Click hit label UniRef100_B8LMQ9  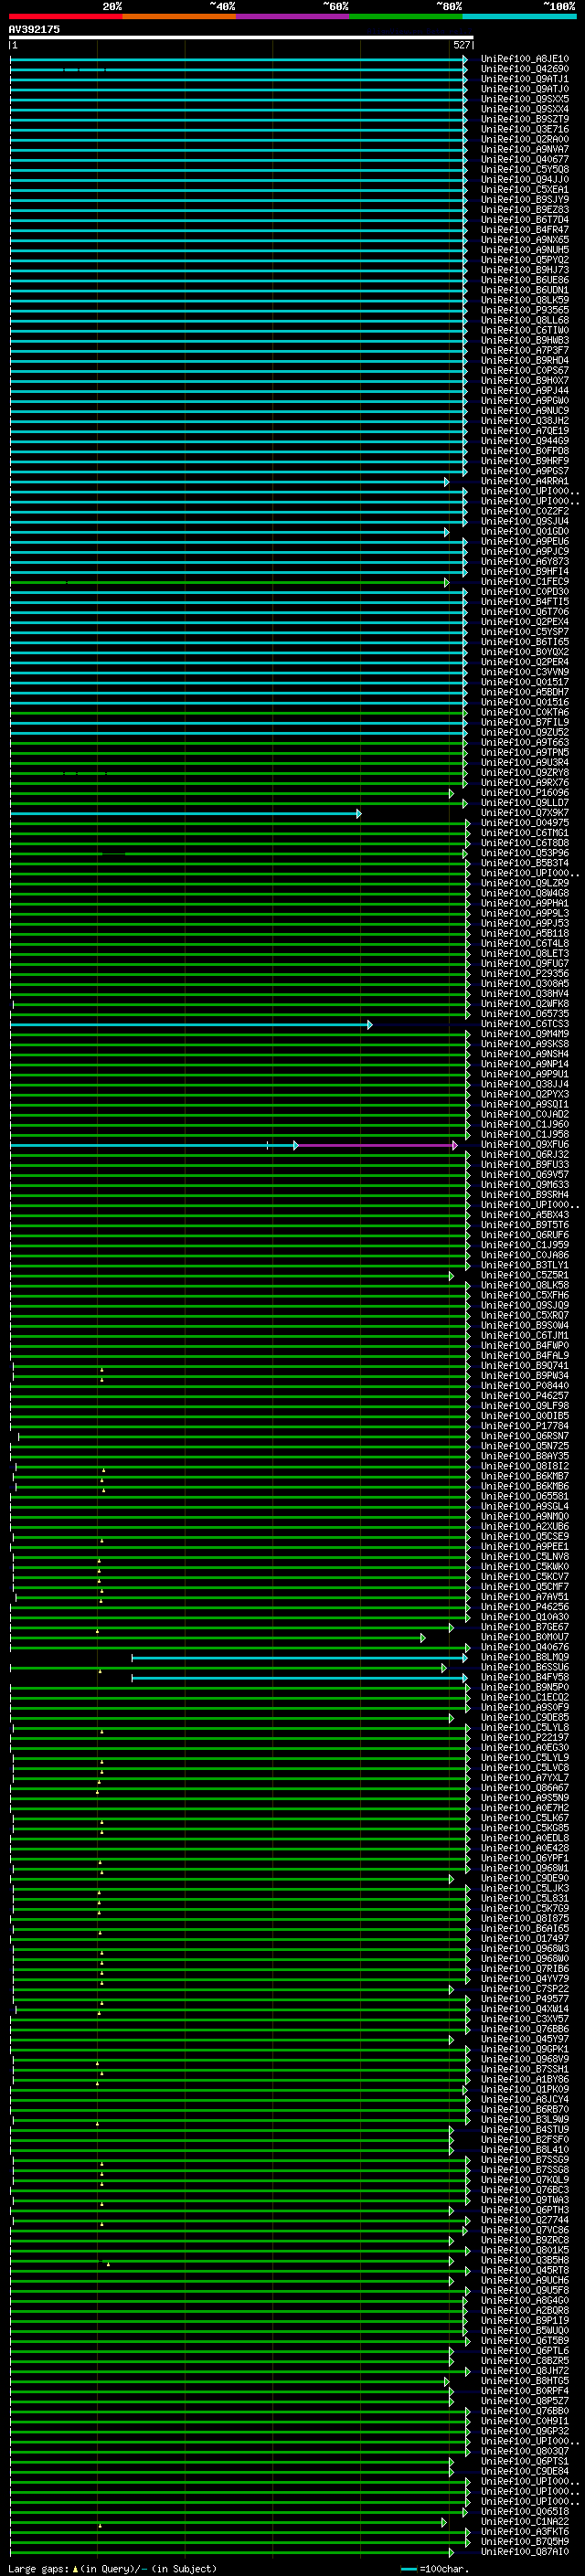525,1657
